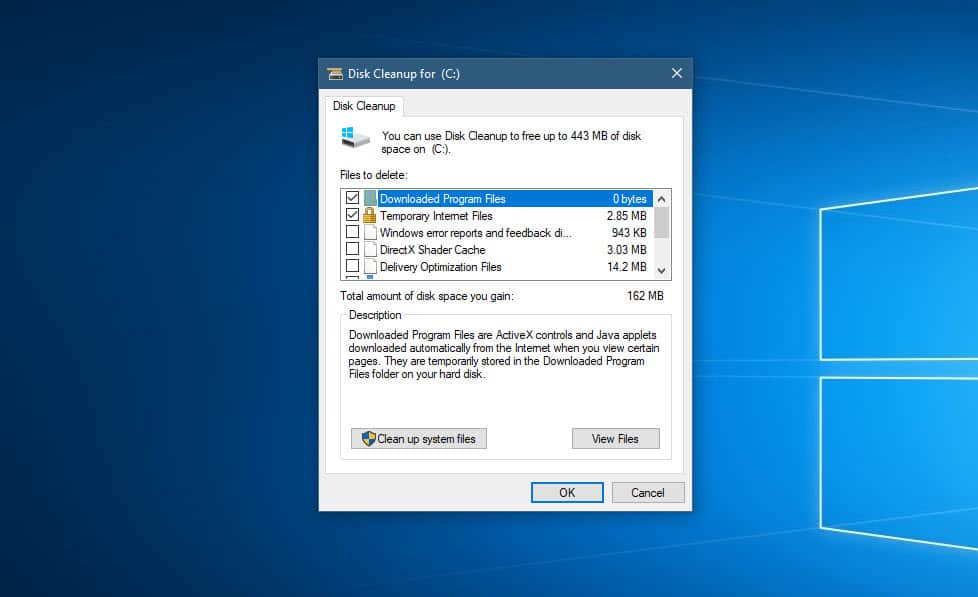
Task: Check the DirectX Shader Cache checkbox
Action: click(x=352, y=248)
